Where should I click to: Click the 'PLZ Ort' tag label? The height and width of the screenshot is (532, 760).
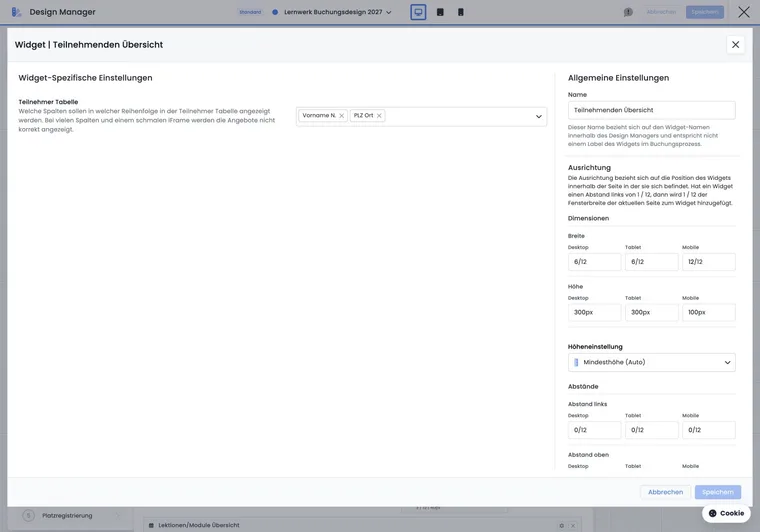click(364, 115)
